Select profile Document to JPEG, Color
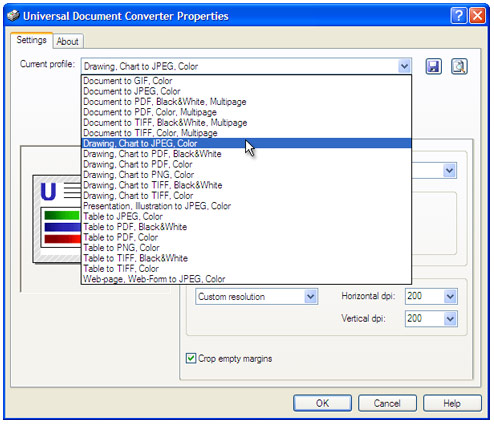The image size is (494, 424). [246, 91]
